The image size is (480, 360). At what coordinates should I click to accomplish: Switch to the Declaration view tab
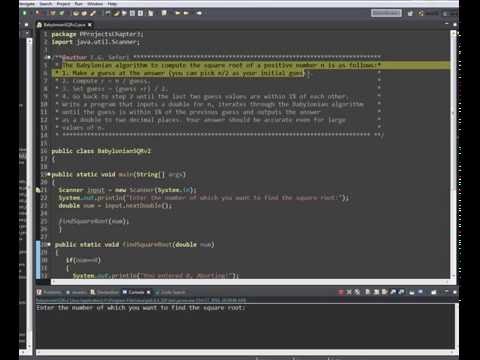104,292
